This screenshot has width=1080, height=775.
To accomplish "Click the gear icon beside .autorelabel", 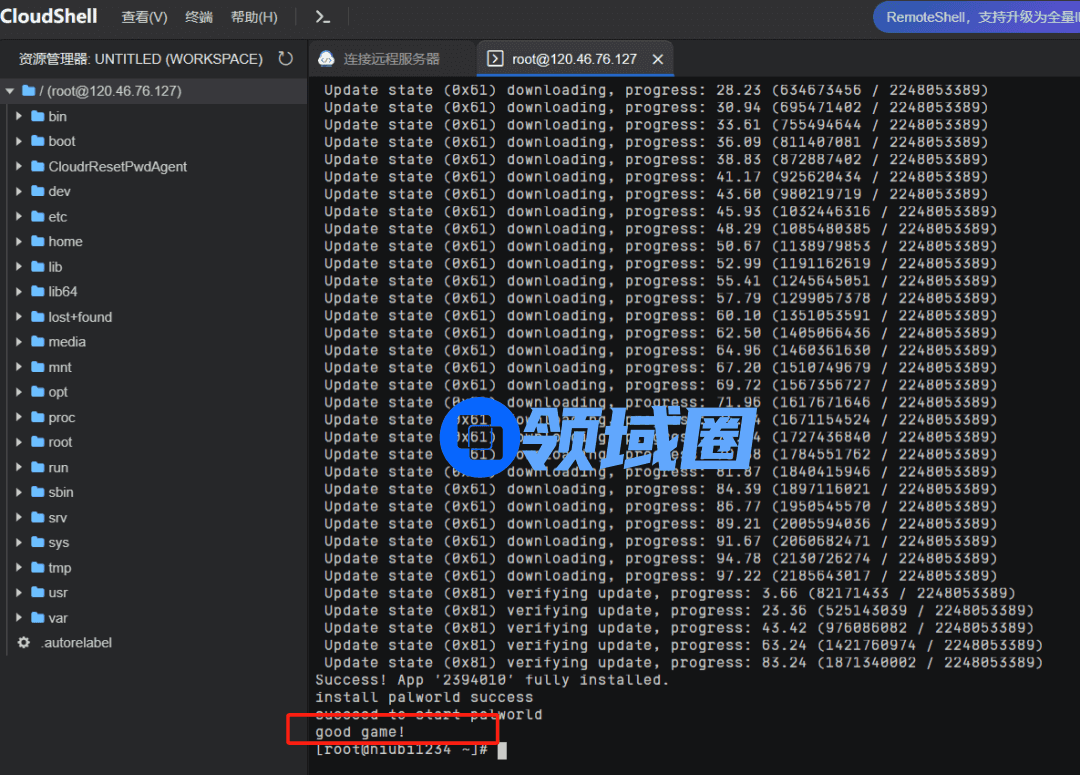I will click(24, 643).
